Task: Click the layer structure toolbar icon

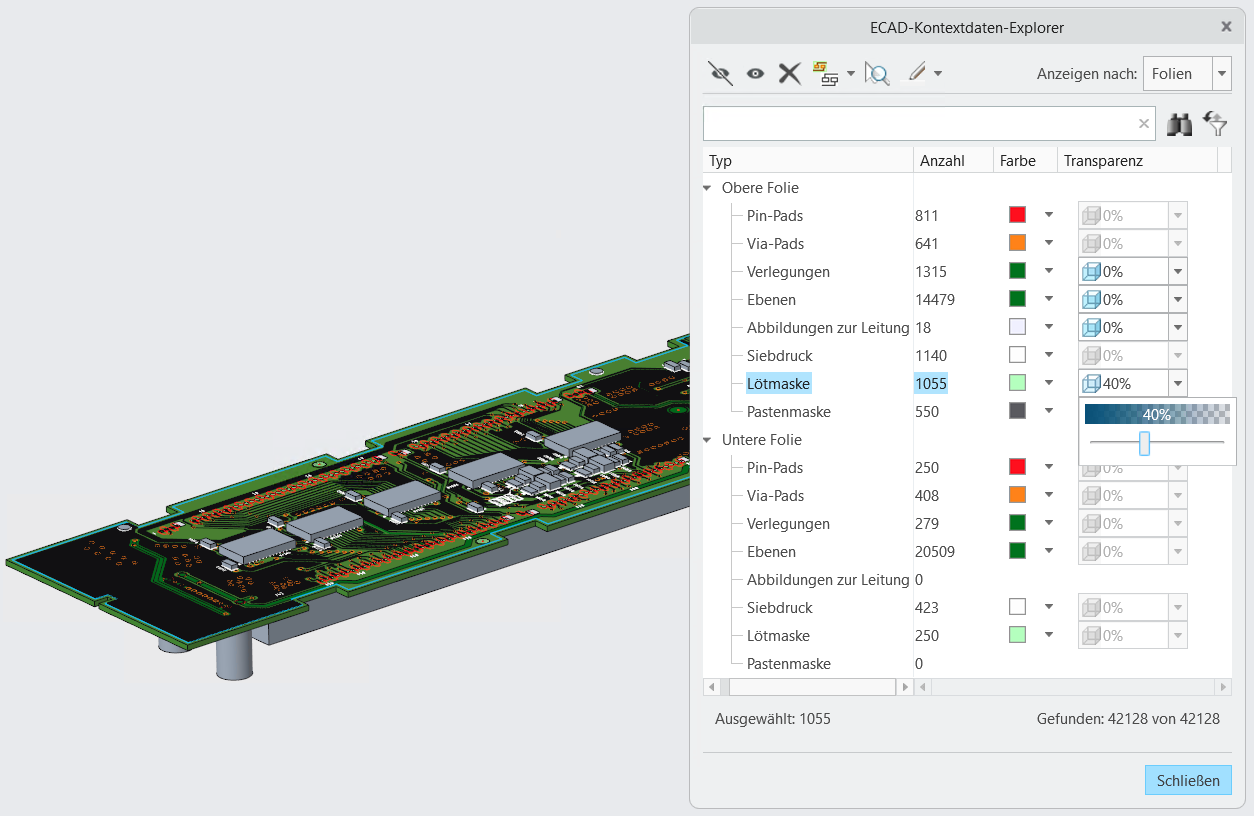Action: 825,73
